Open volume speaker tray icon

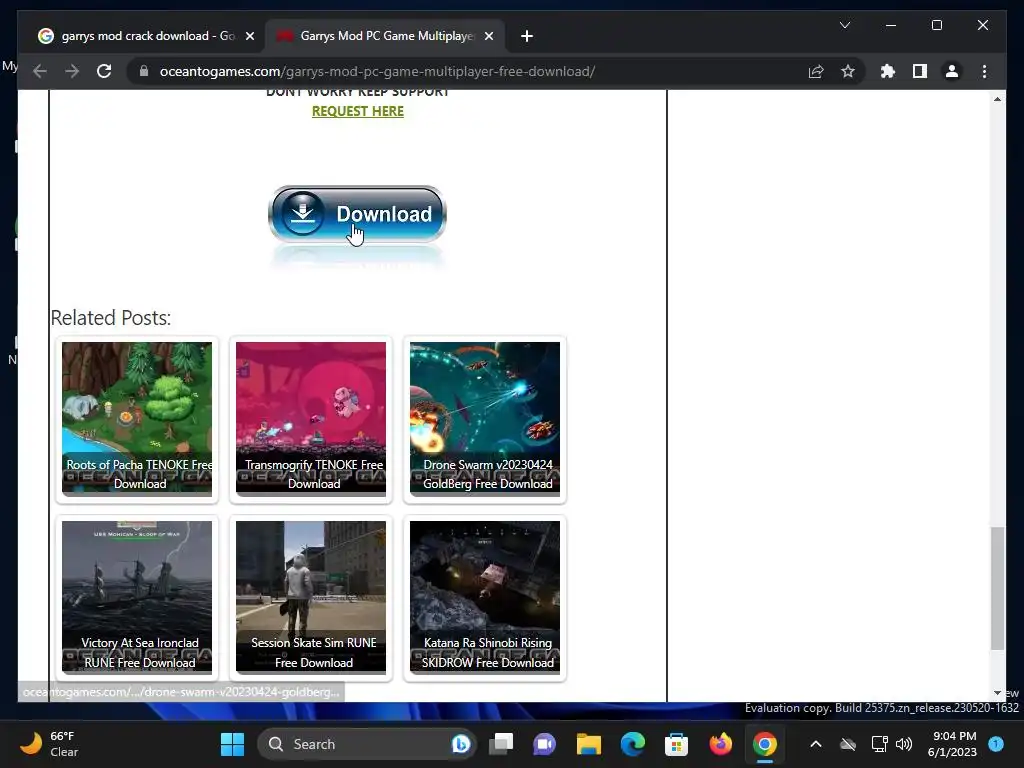(x=904, y=744)
